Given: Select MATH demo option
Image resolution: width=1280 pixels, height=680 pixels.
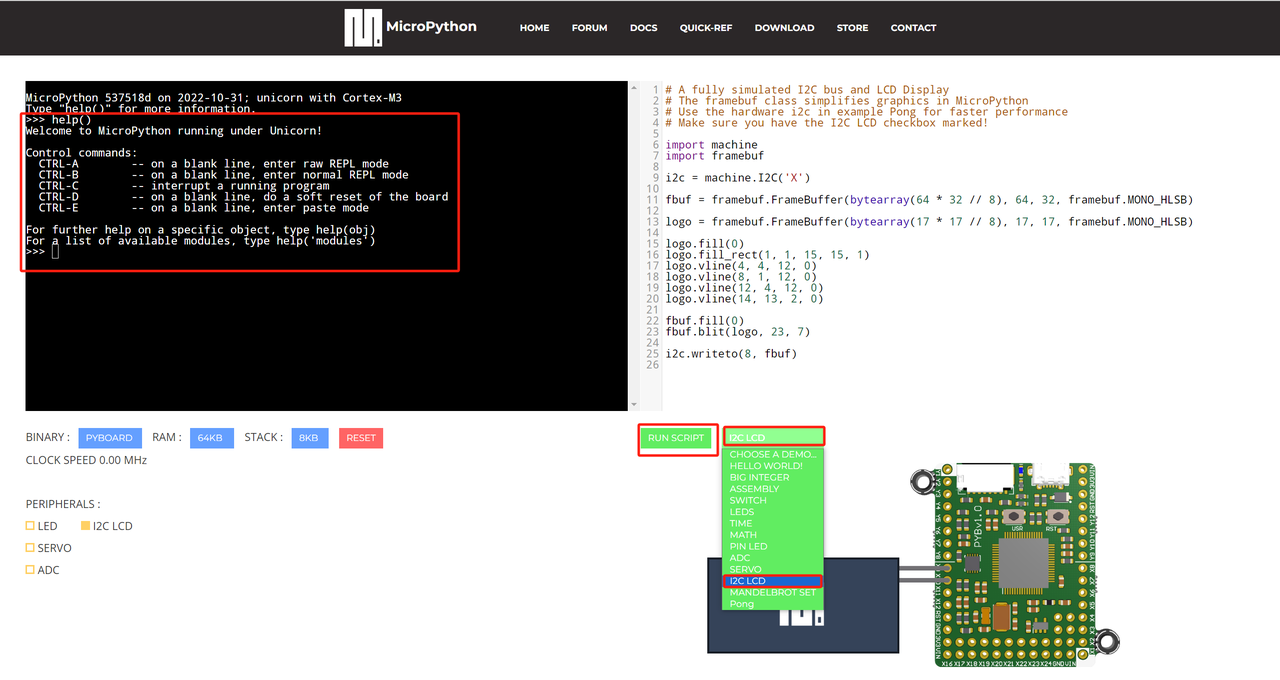Looking at the screenshot, I should (772, 535).
